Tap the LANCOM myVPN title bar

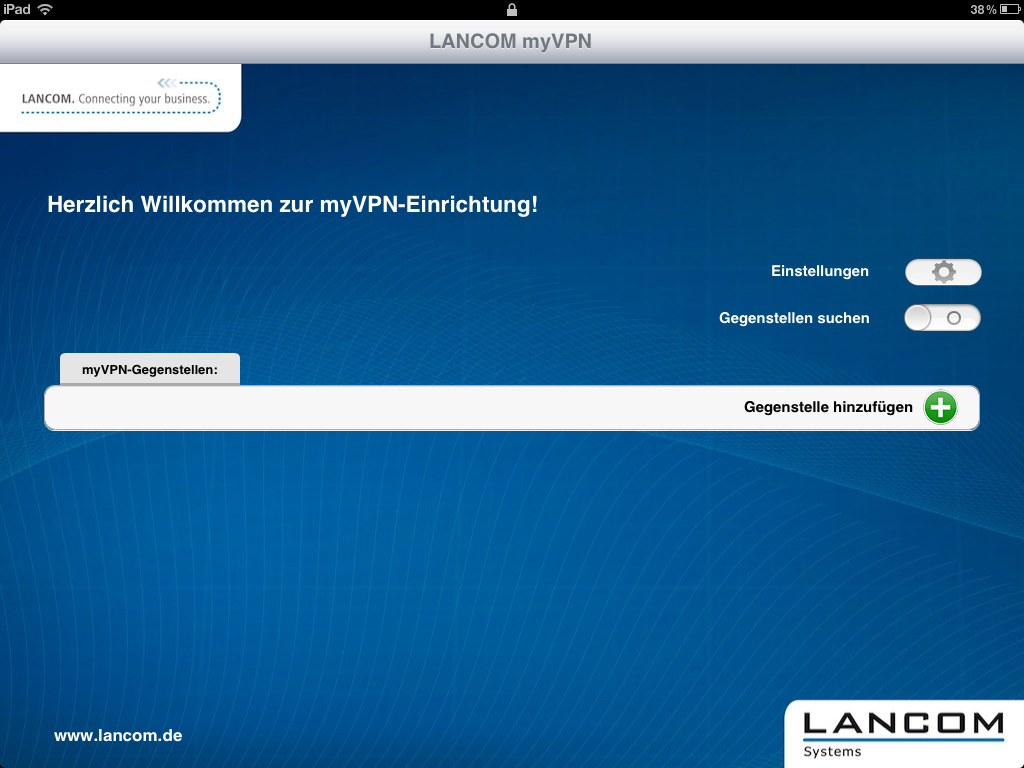click(x=512, y=41)
